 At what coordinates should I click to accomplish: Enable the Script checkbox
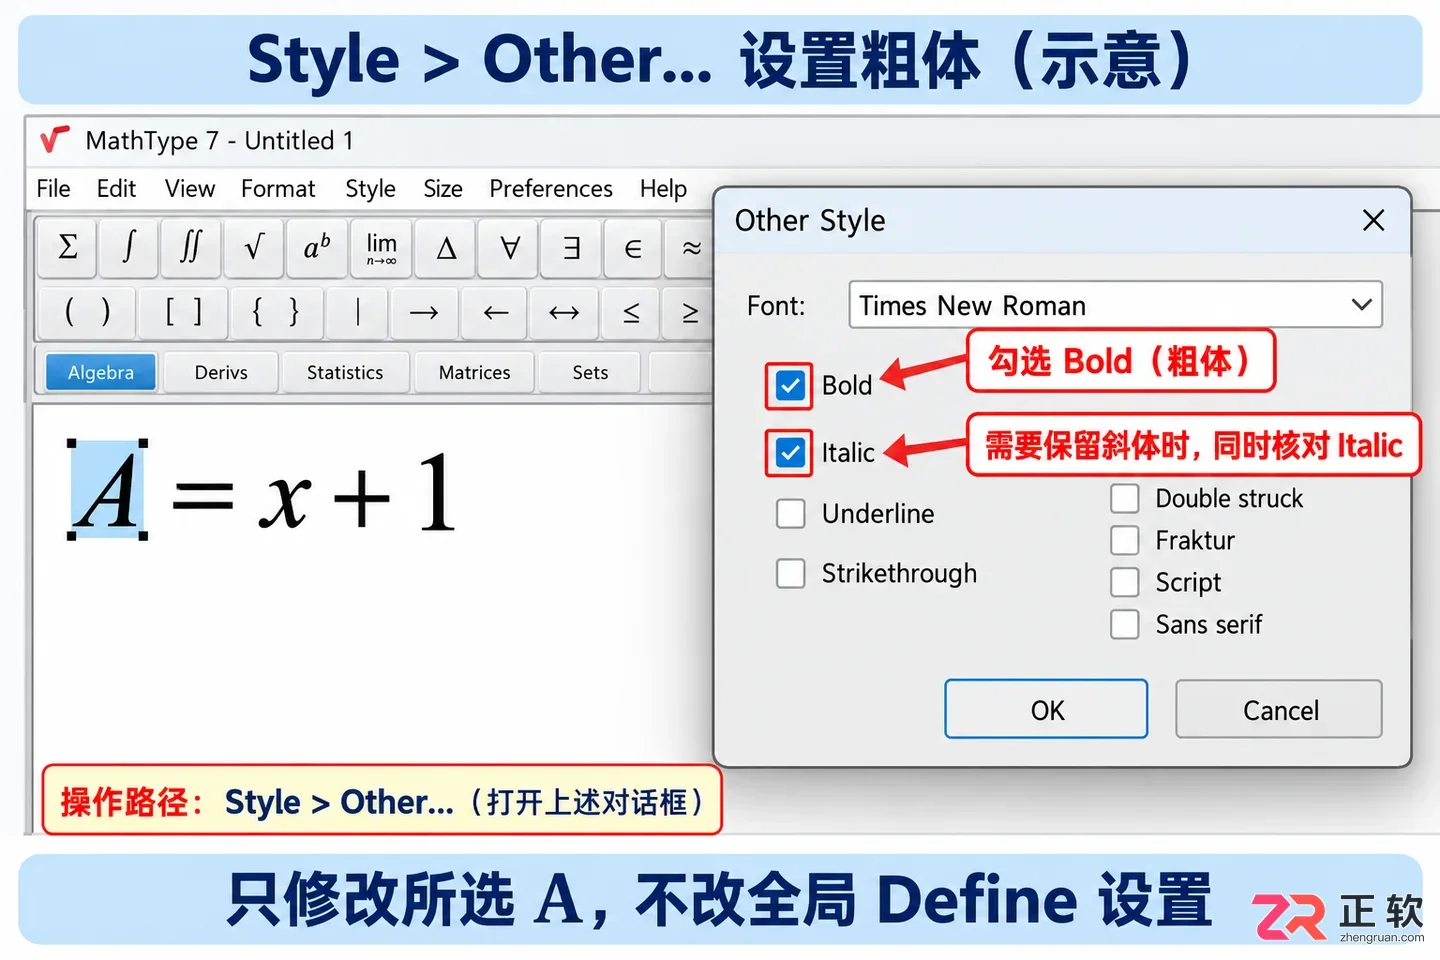[1124, 582]
